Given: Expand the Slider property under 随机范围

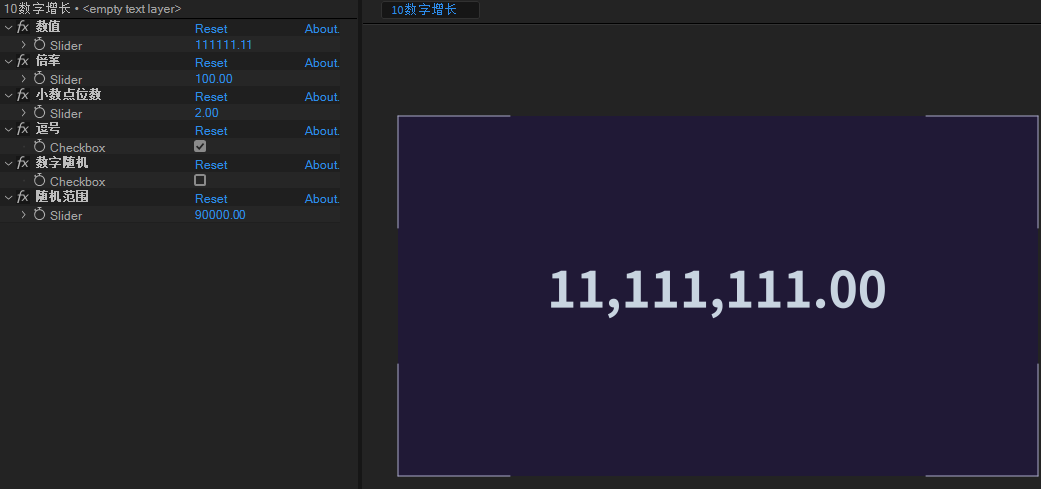Looking at the screenshot, I should click(x=23, y=215).
